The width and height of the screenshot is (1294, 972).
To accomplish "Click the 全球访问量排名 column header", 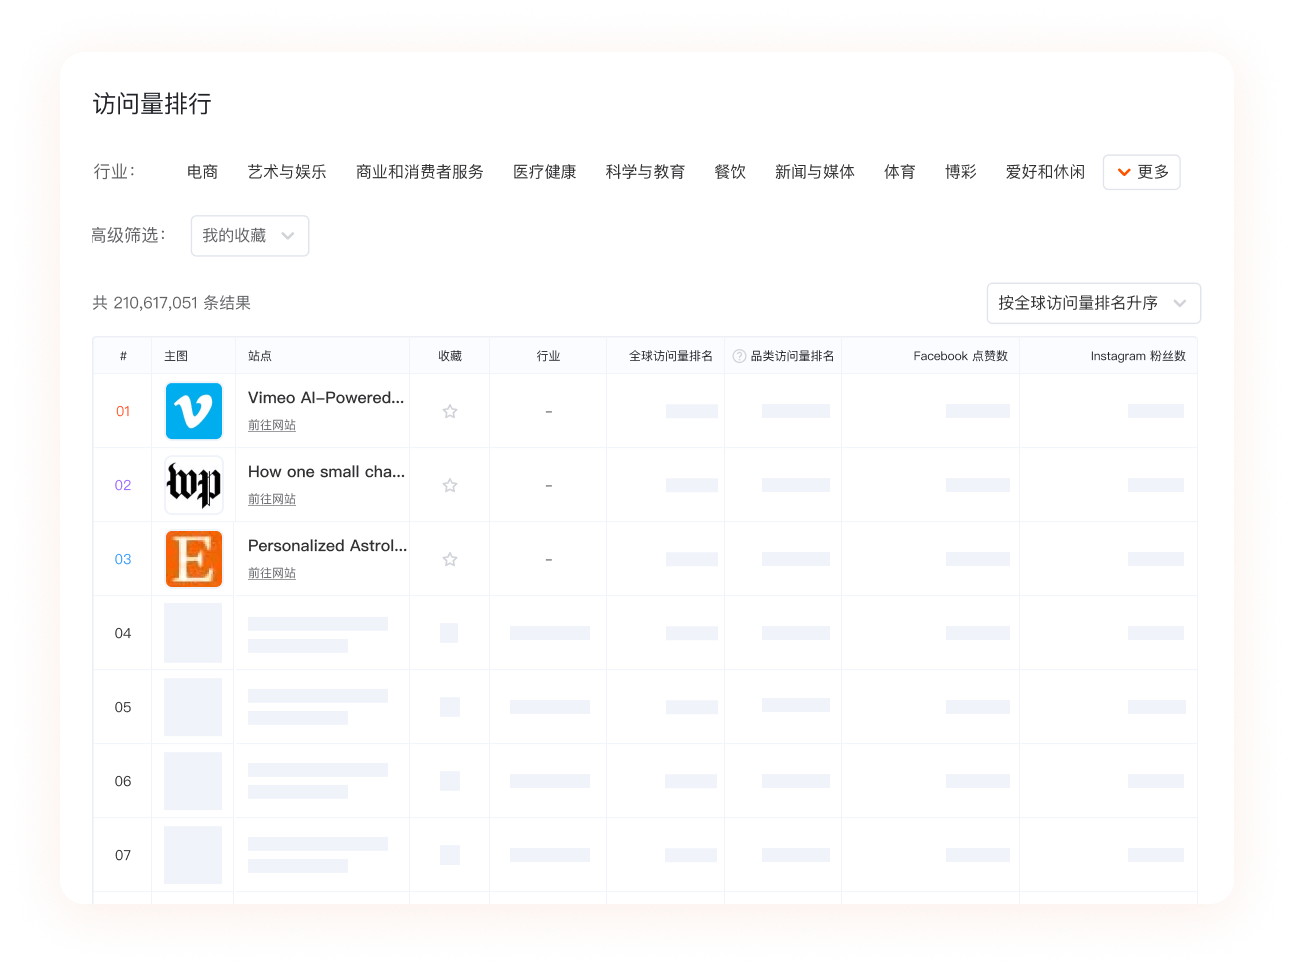I will [670, 356].
